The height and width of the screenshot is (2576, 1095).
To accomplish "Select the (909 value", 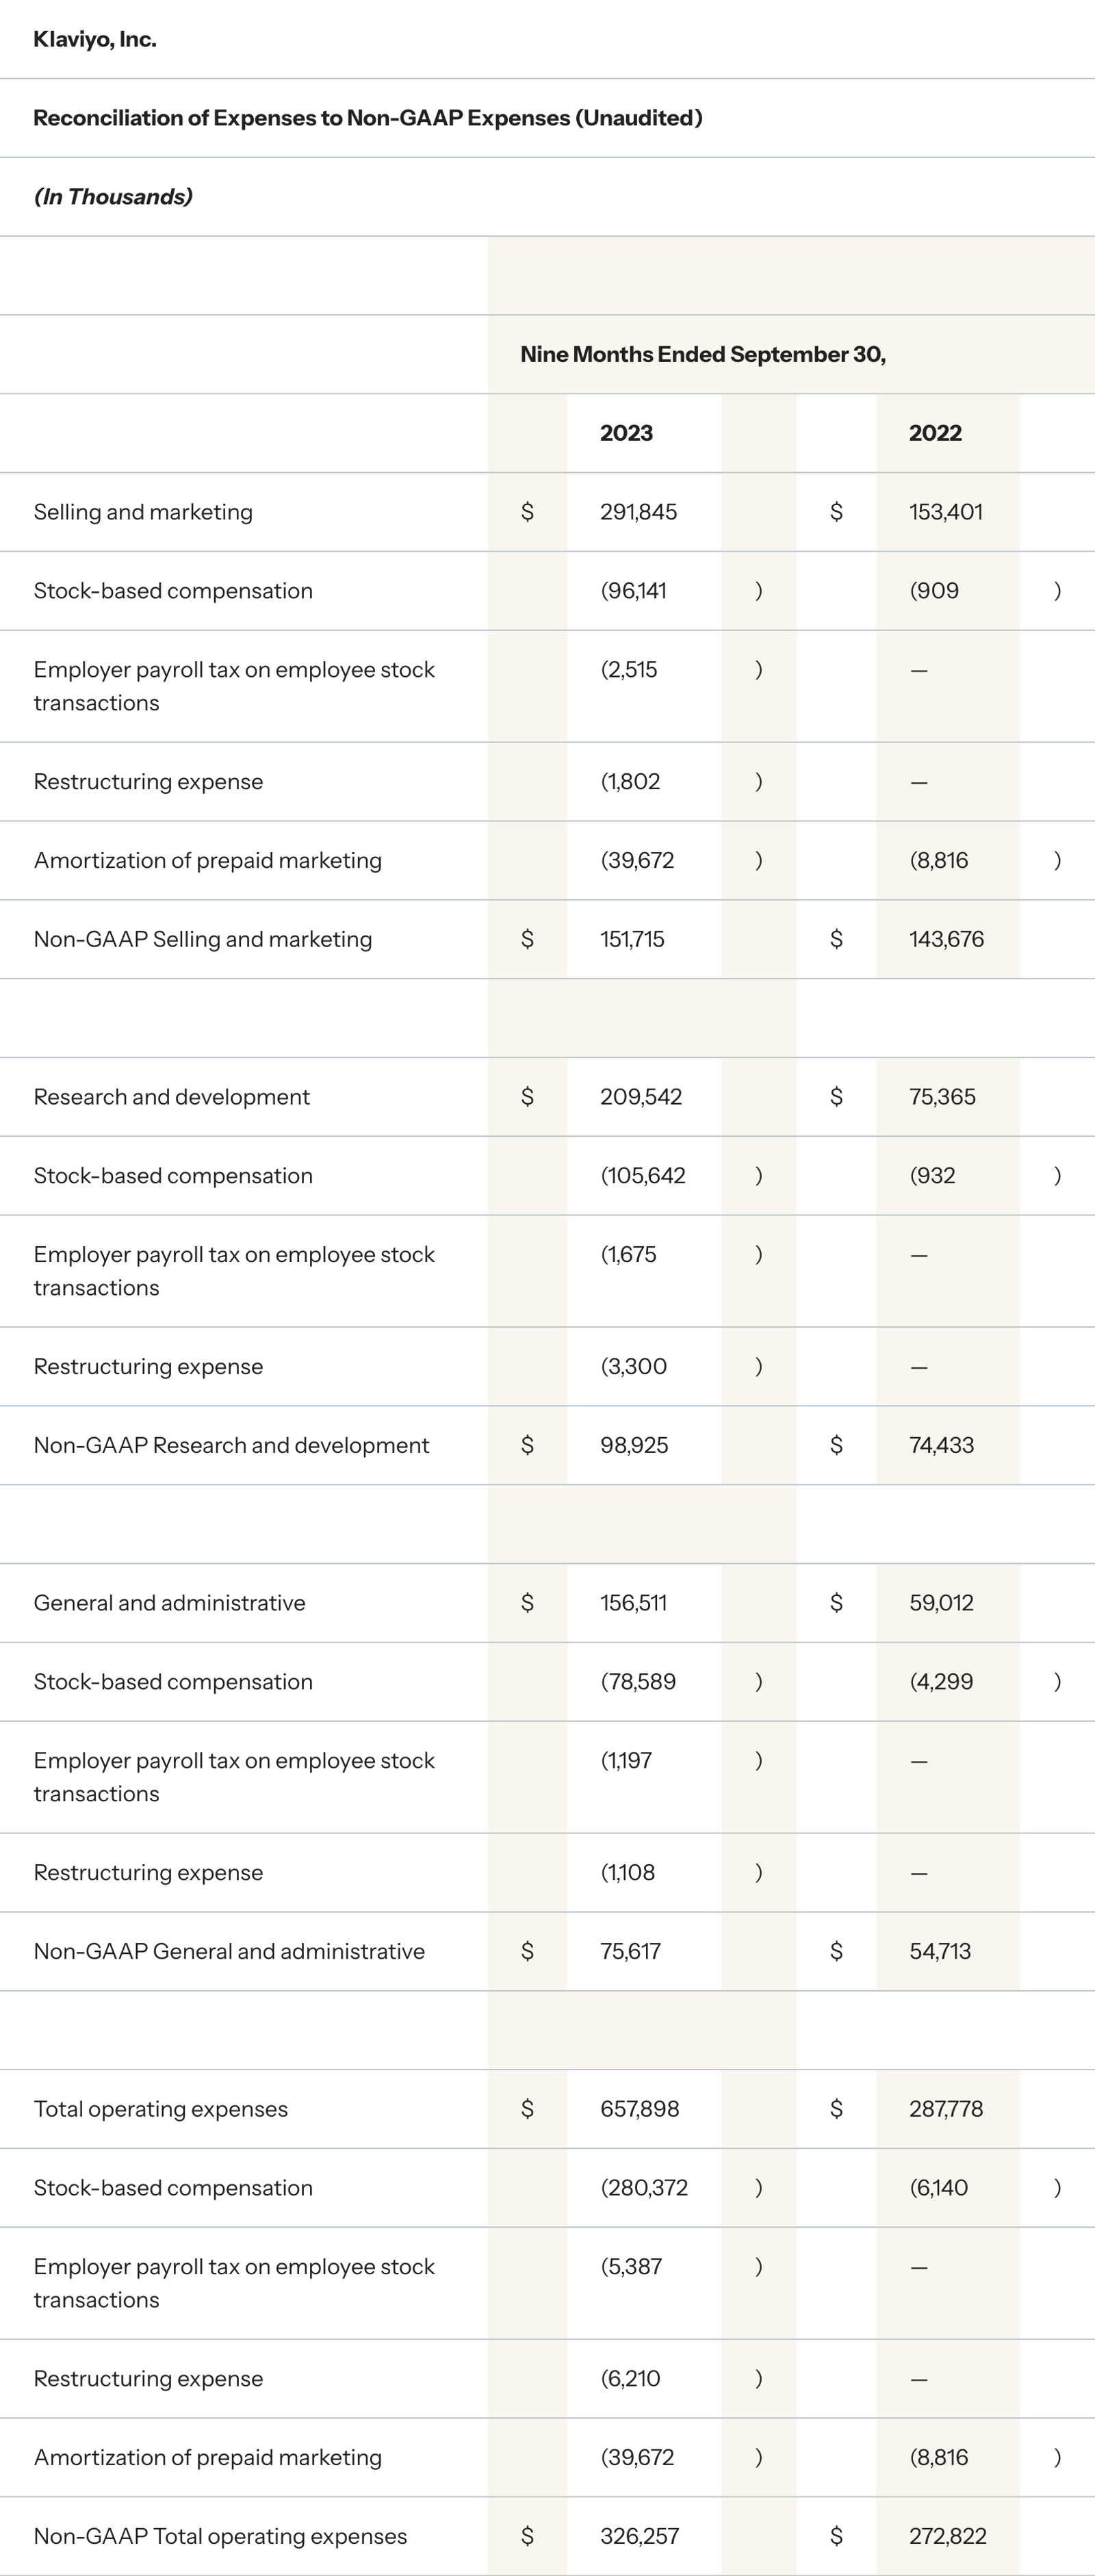I will (934, 591).
